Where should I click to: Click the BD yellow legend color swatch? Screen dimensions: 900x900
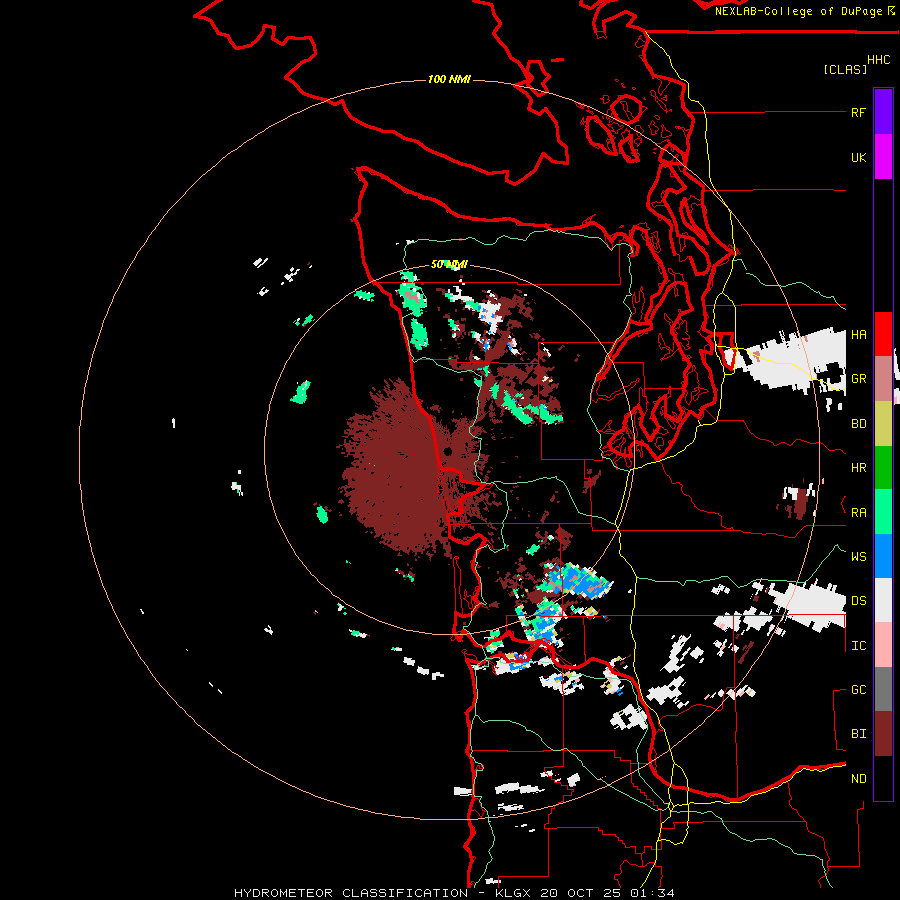(x=883, y=423)
